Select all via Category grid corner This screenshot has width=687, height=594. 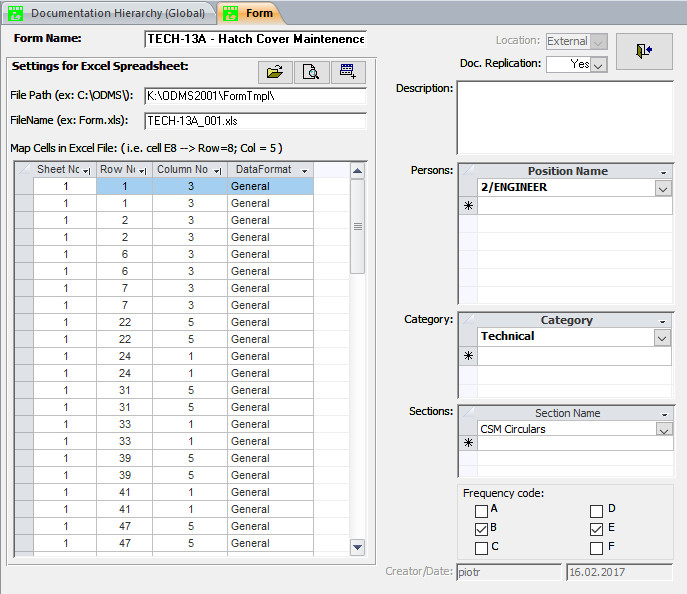pyautogui.click(x=468, y=320)
